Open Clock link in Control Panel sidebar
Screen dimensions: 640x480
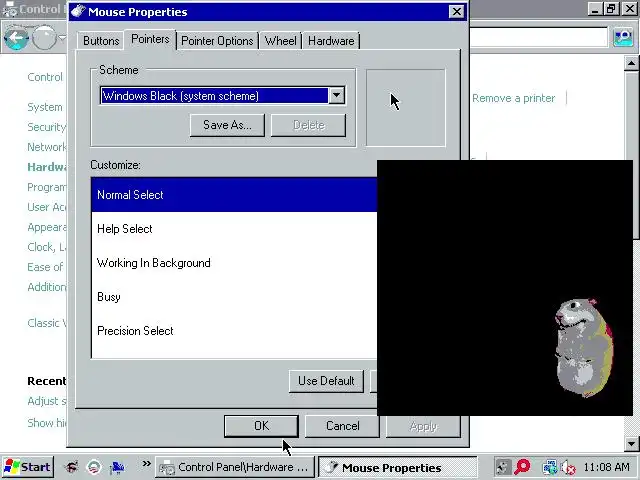coord(47,247)
